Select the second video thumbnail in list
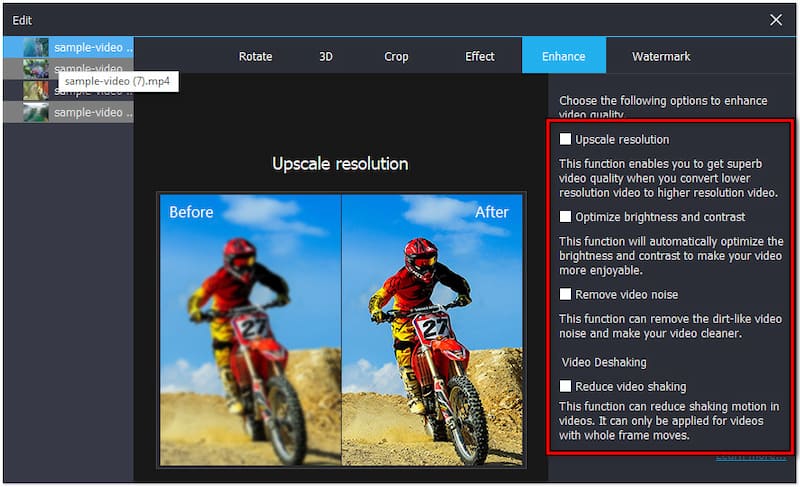The height and width of the screenshot is (487, 800). tap(36, 68)
